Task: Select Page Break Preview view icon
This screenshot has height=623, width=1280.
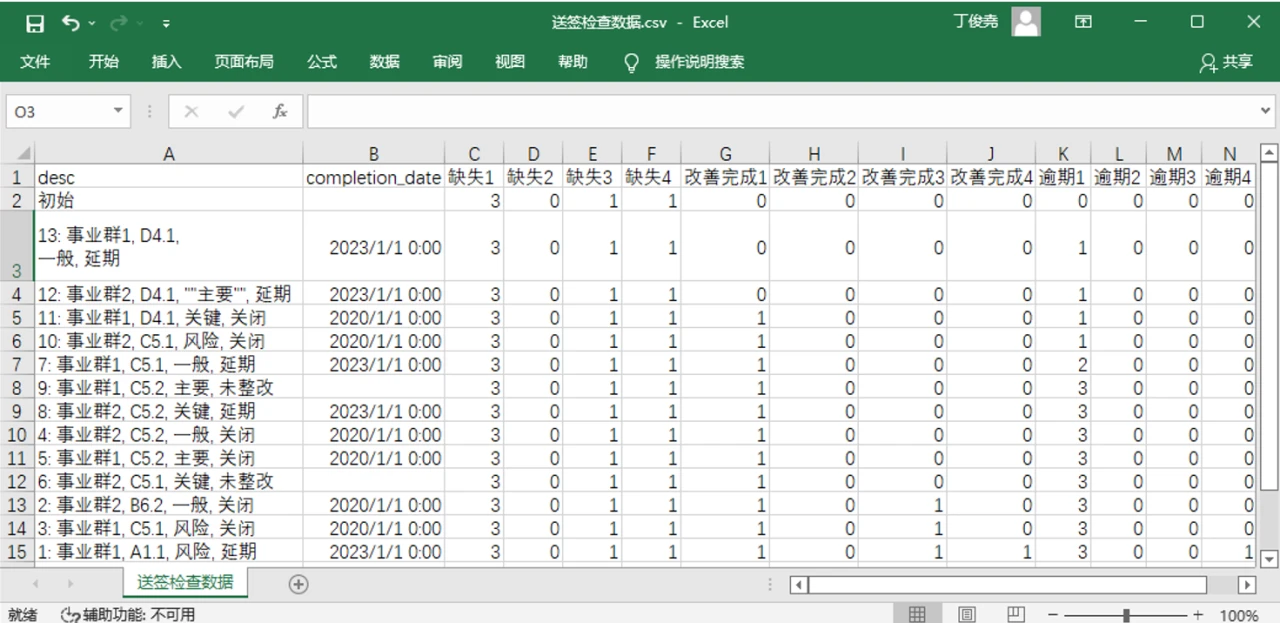Action: [1015, 614]
